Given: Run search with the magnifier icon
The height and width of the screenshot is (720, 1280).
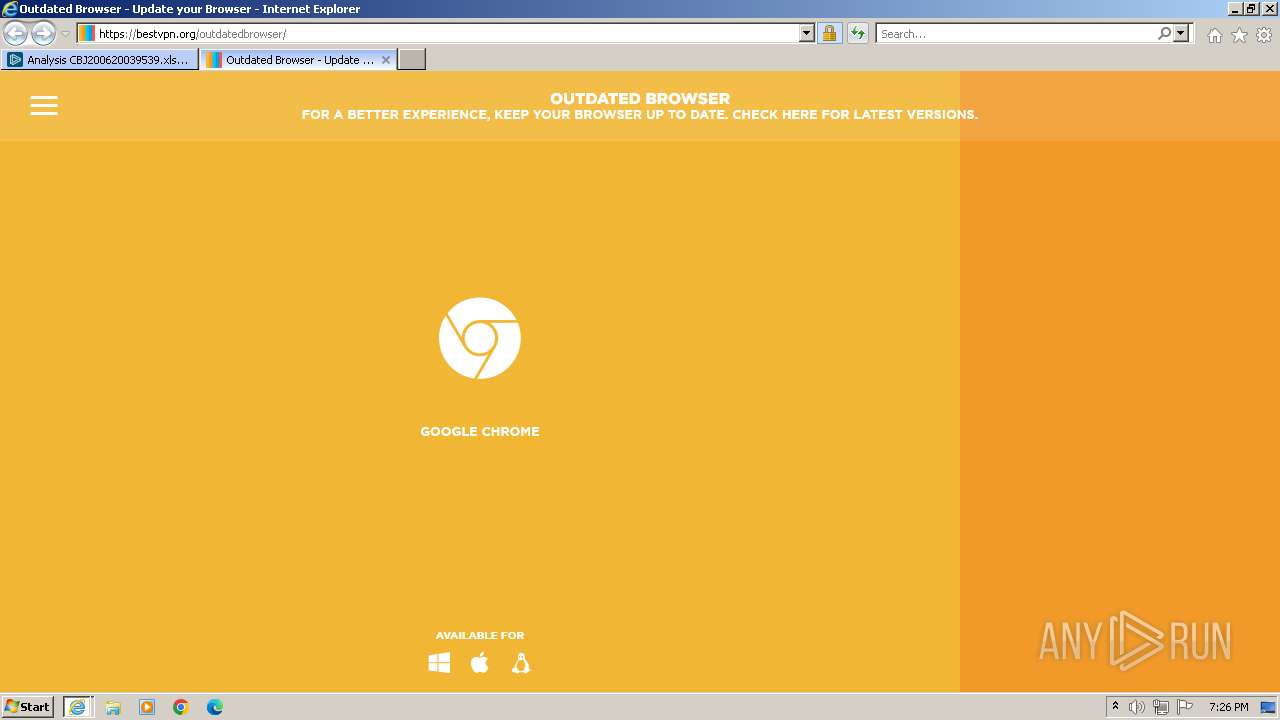Looking at the screenshot, I should click(1164, 33).
